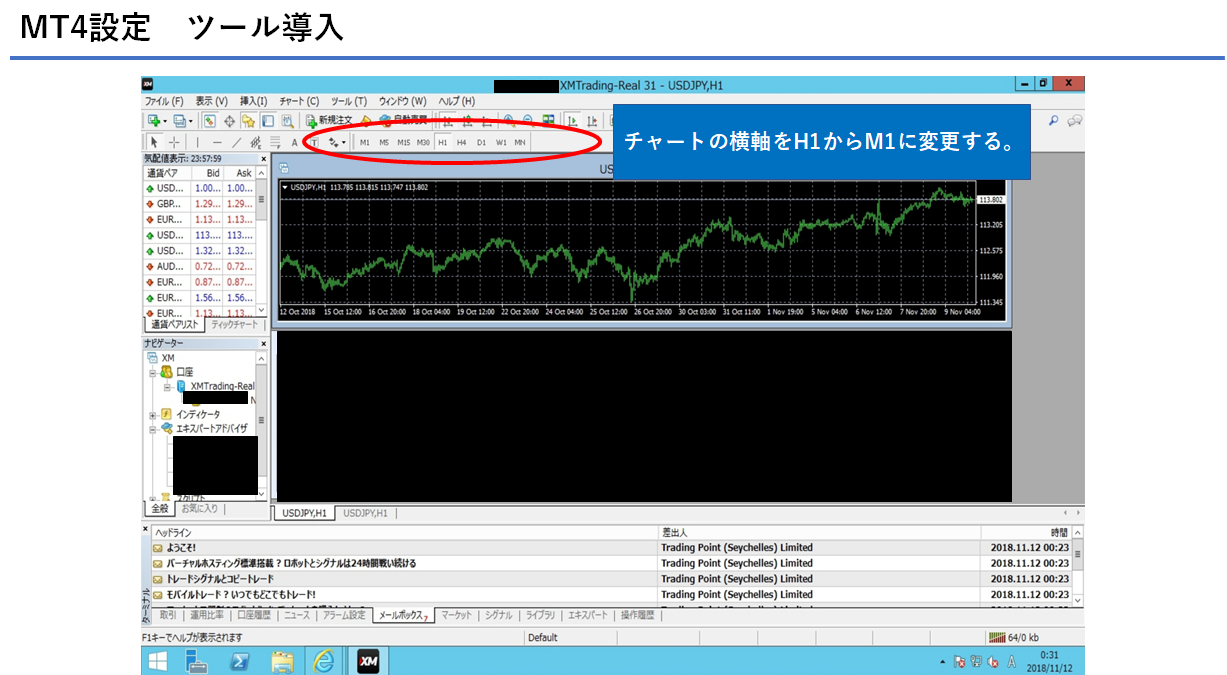
Task: Expand the インディケータ node in Navigator
Action: [153, 415]
